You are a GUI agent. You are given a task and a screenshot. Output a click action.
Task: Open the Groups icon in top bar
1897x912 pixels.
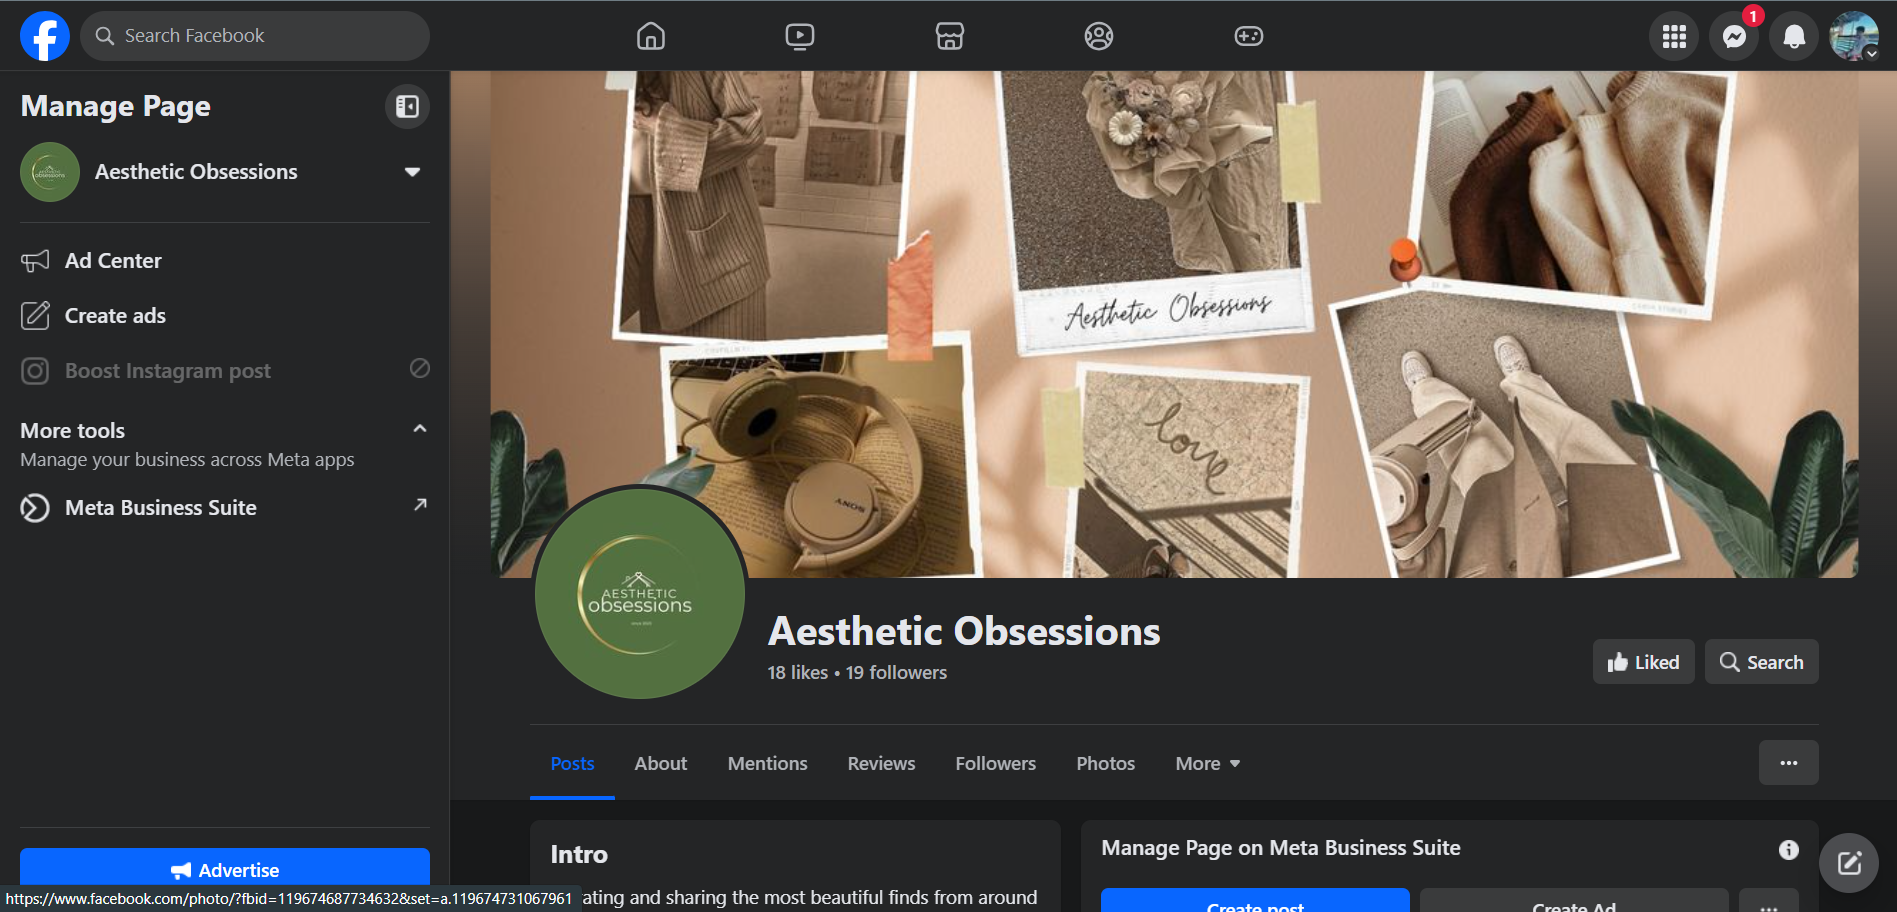1099,36
